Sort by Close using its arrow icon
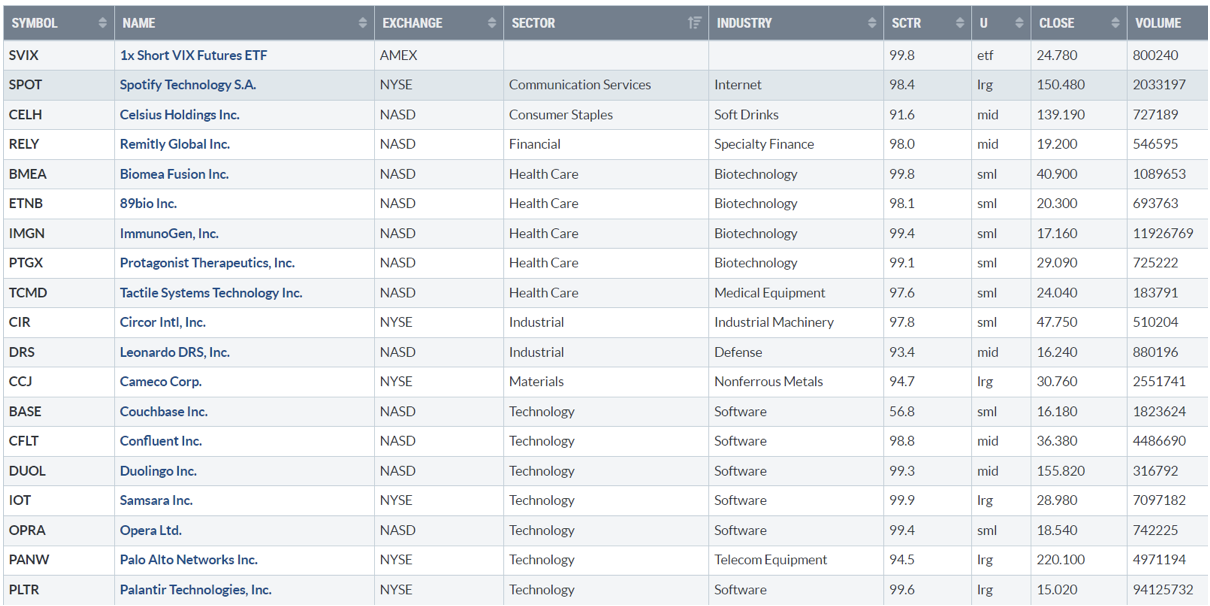The width and height of the screenshot is (1210, 606). pyautogui.click(x=1115, y=23)
